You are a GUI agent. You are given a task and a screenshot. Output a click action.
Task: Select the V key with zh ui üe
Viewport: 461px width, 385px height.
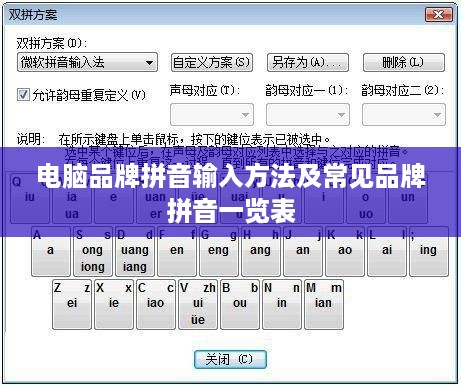tap(198, 305)
